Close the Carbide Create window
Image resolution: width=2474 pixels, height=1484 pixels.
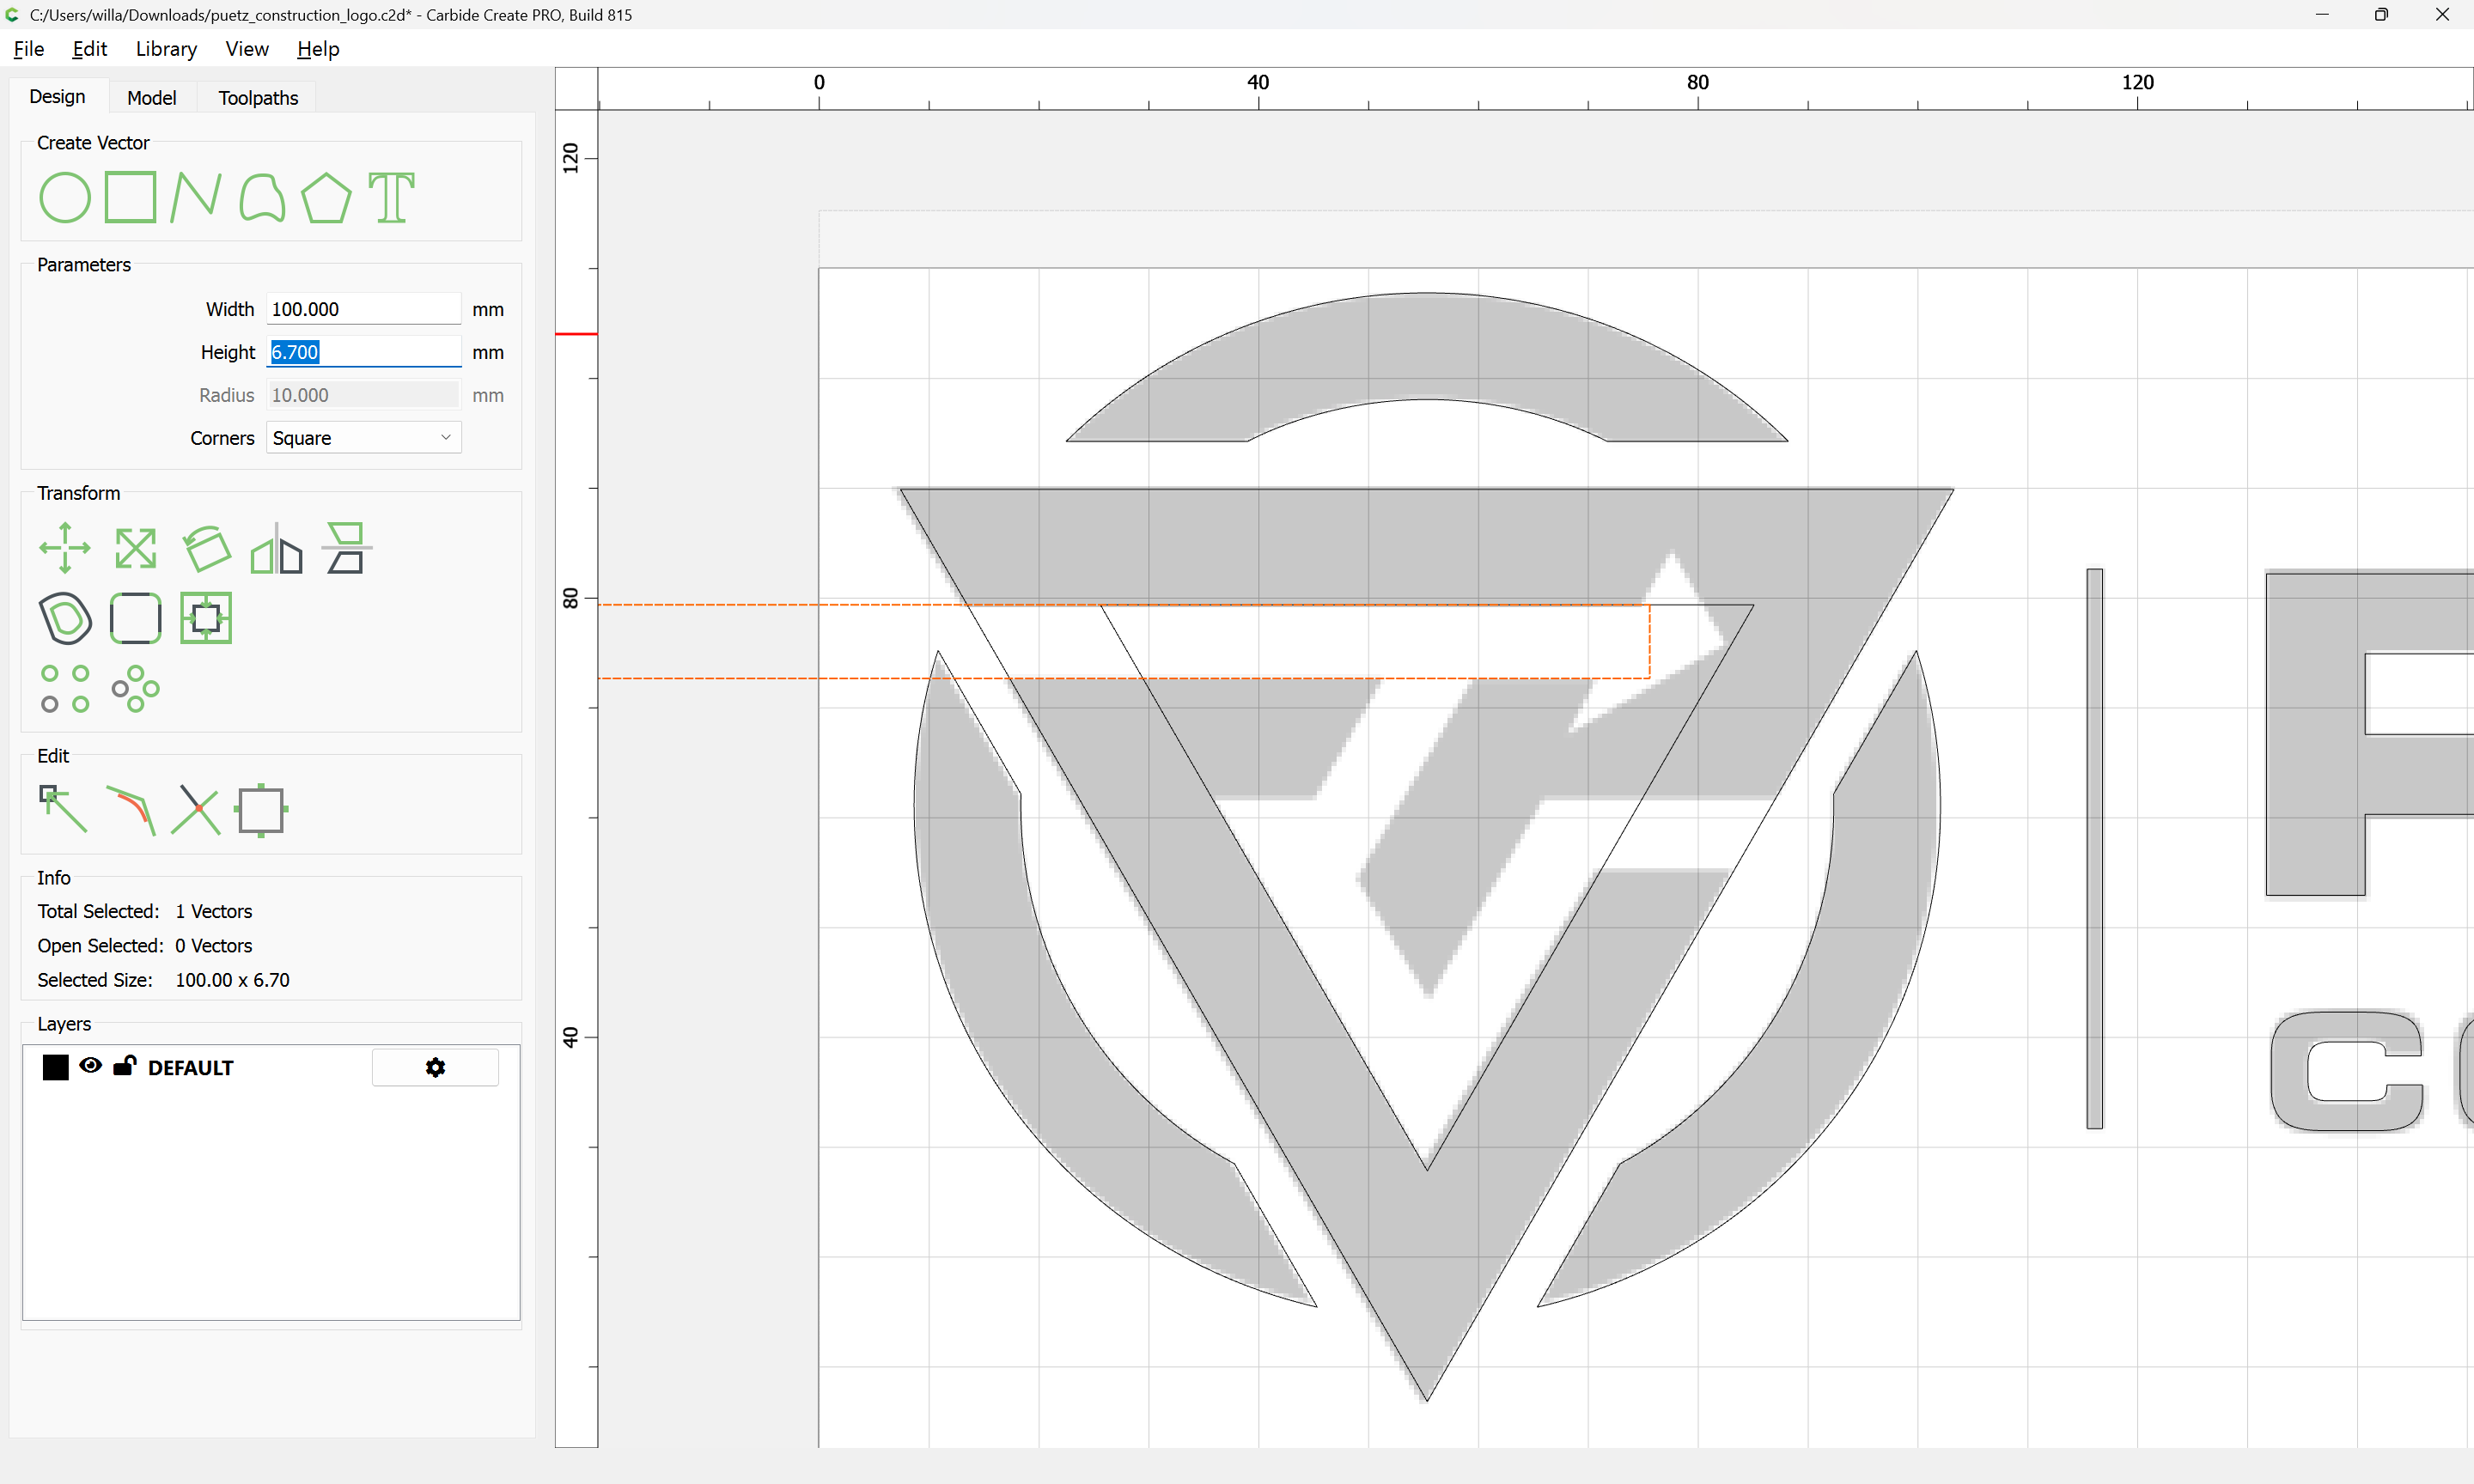(2442, 14)
